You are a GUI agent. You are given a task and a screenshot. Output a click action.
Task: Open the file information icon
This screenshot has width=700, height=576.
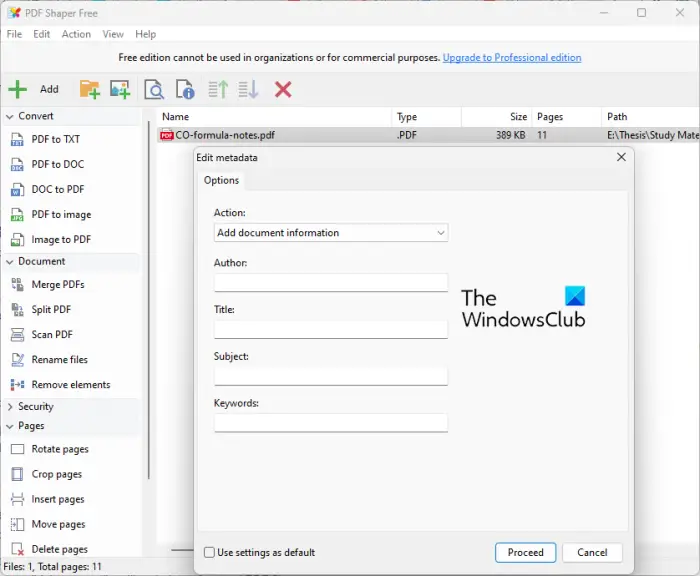(x=185, y=89)
